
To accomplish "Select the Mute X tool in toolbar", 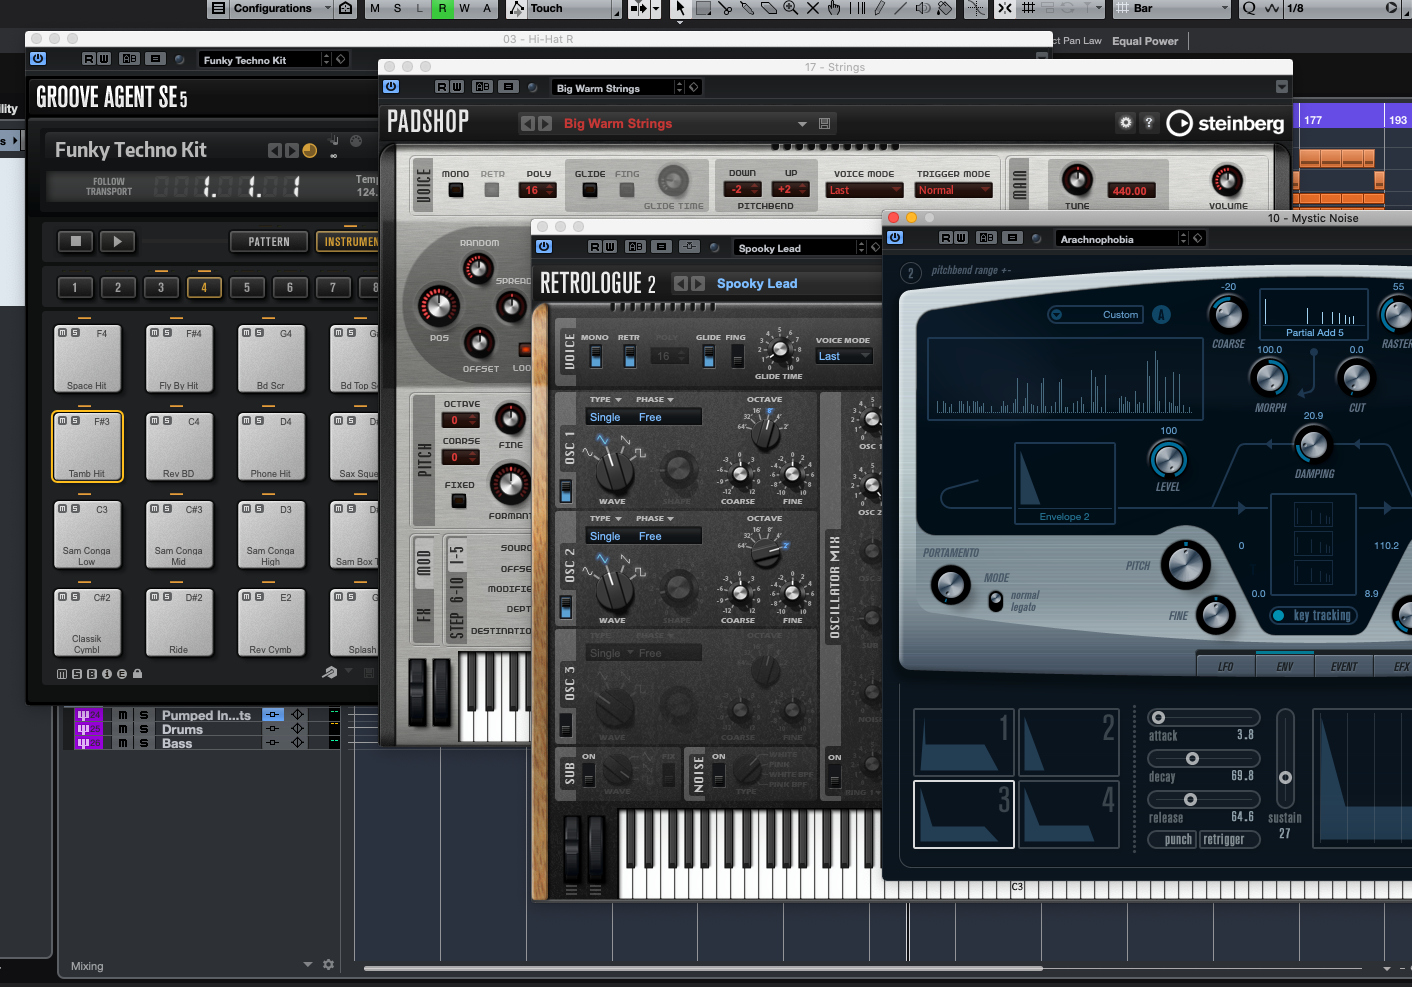I will pyautogui.click(x=812, y=8).
